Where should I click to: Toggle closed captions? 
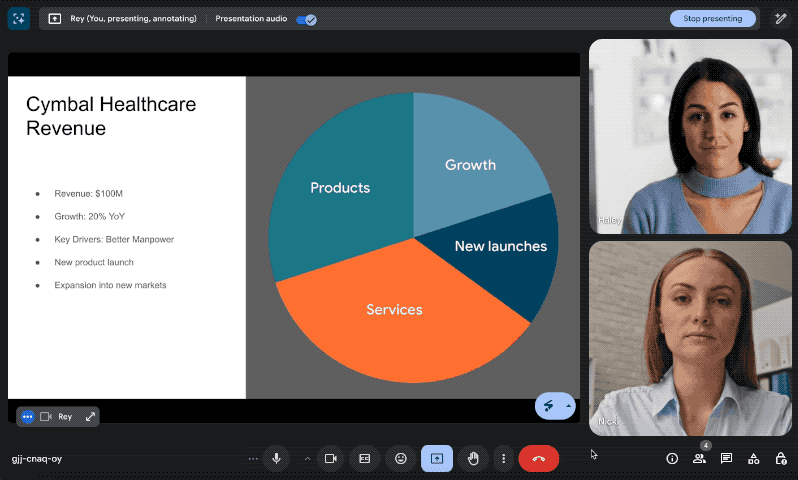(365, 458)
